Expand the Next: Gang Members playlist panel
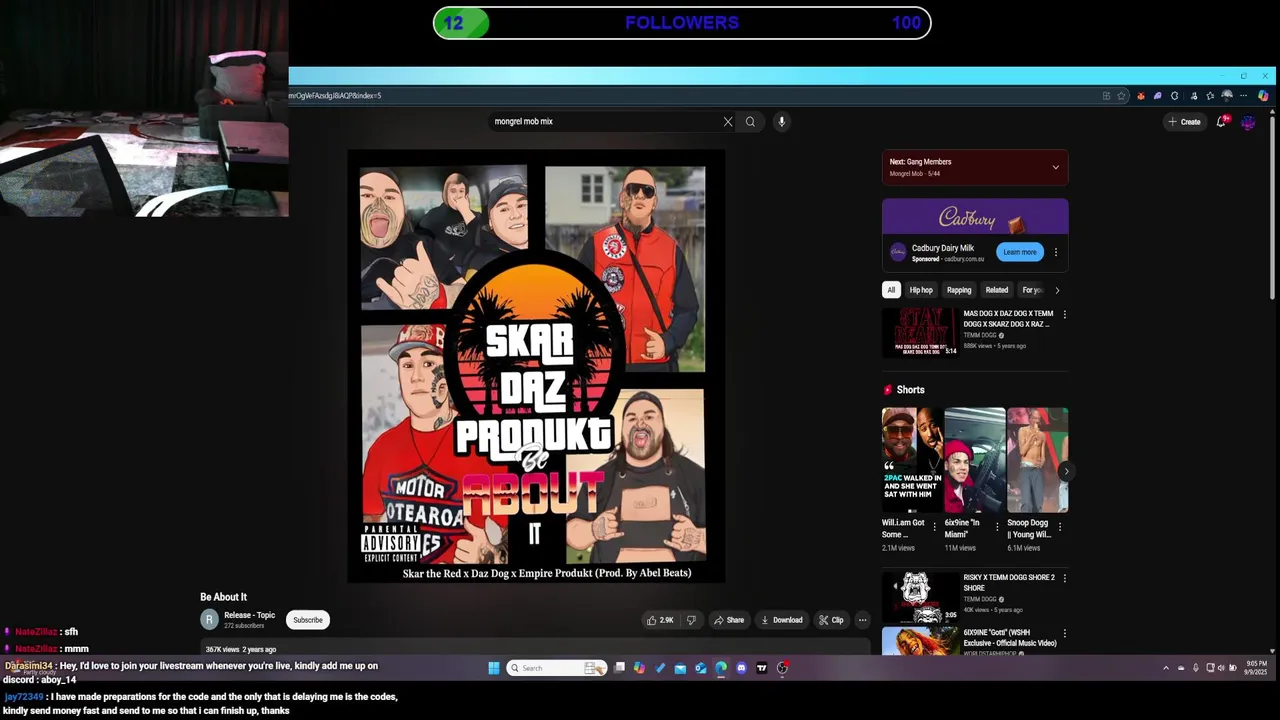The height and width of the screenshot is (720, 1280). 1055,167
